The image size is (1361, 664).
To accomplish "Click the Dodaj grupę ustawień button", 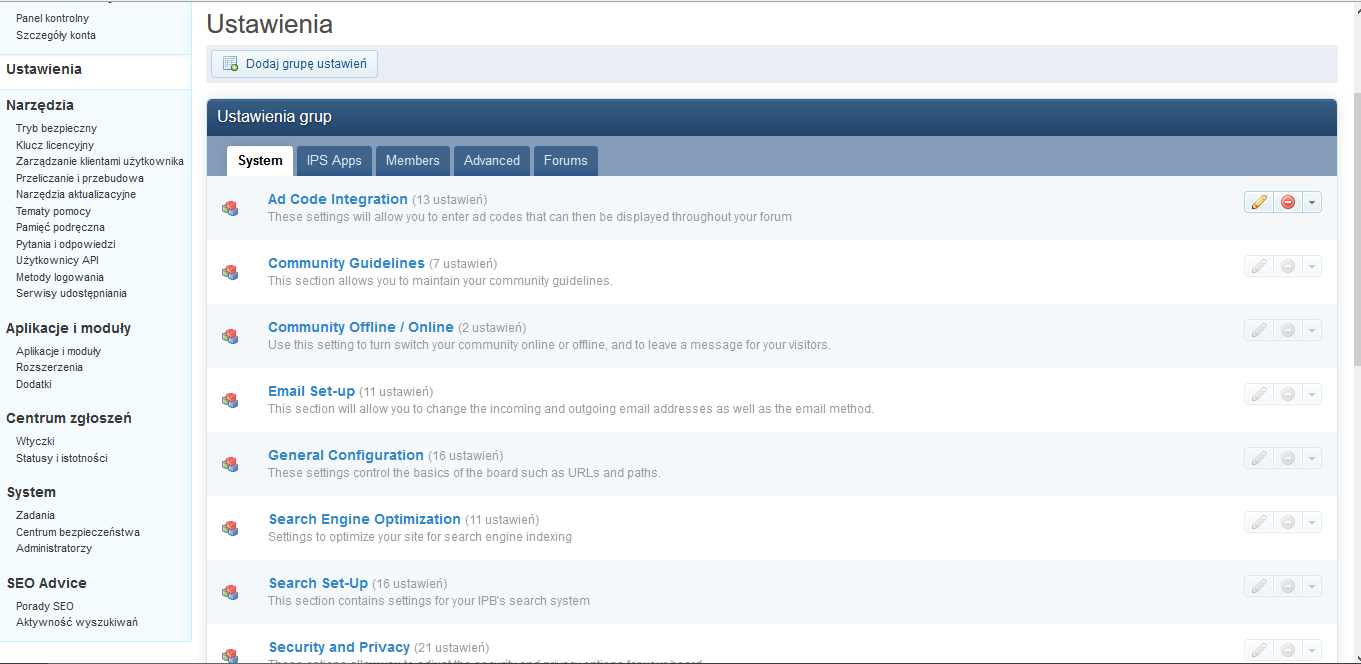I will [x=294, y=64].
